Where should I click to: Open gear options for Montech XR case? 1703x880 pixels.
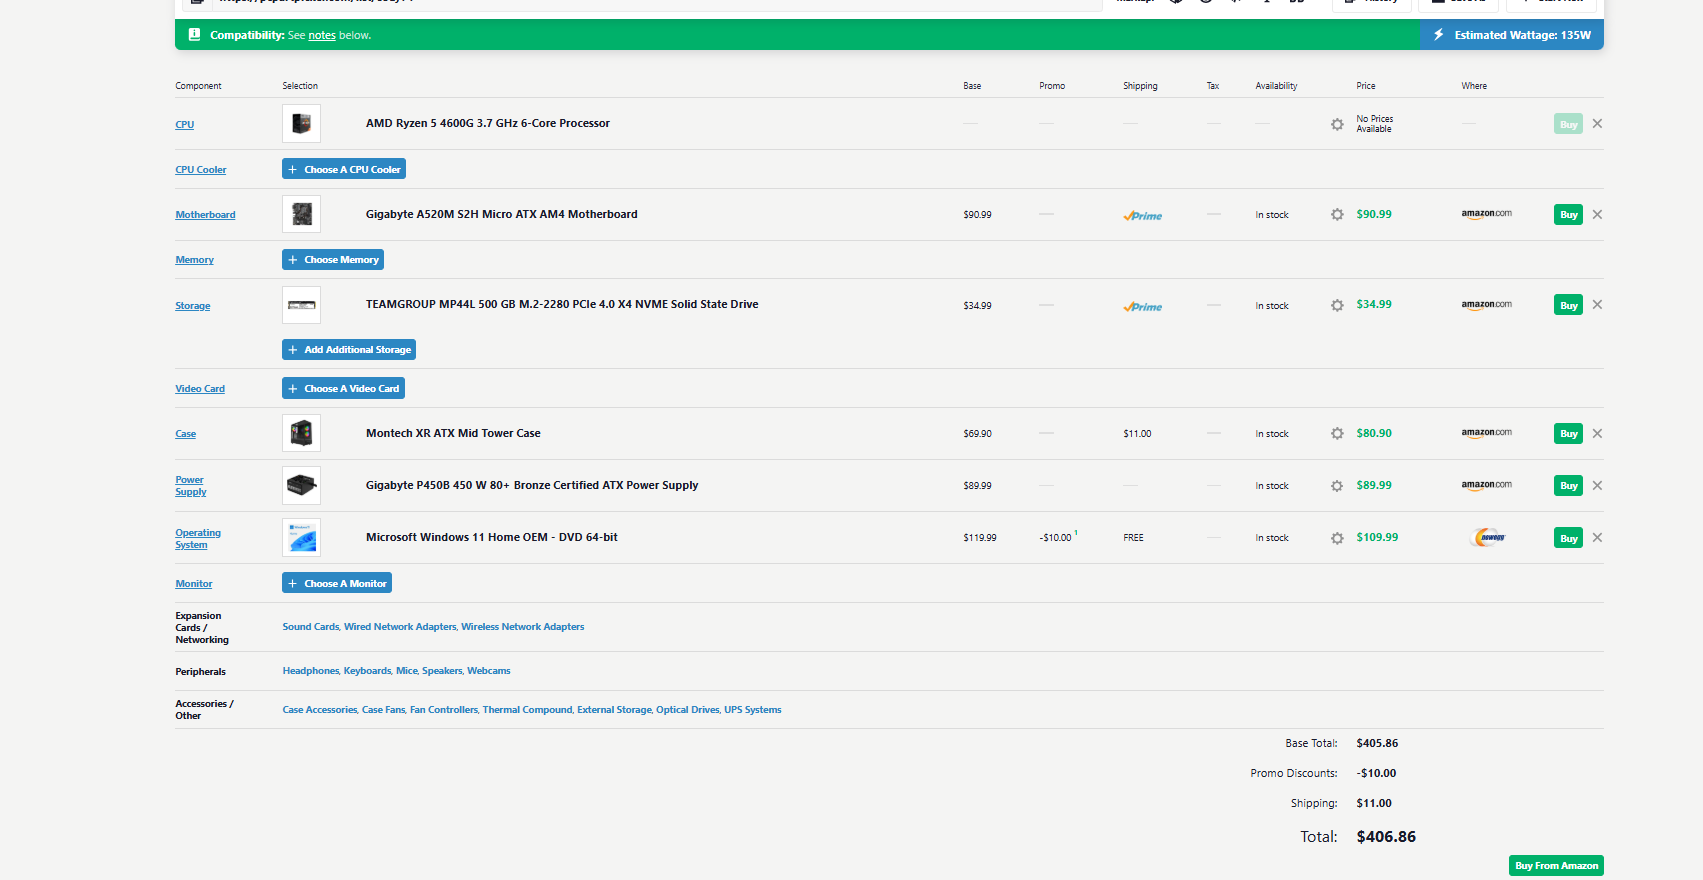click(x=1337, y=434)
